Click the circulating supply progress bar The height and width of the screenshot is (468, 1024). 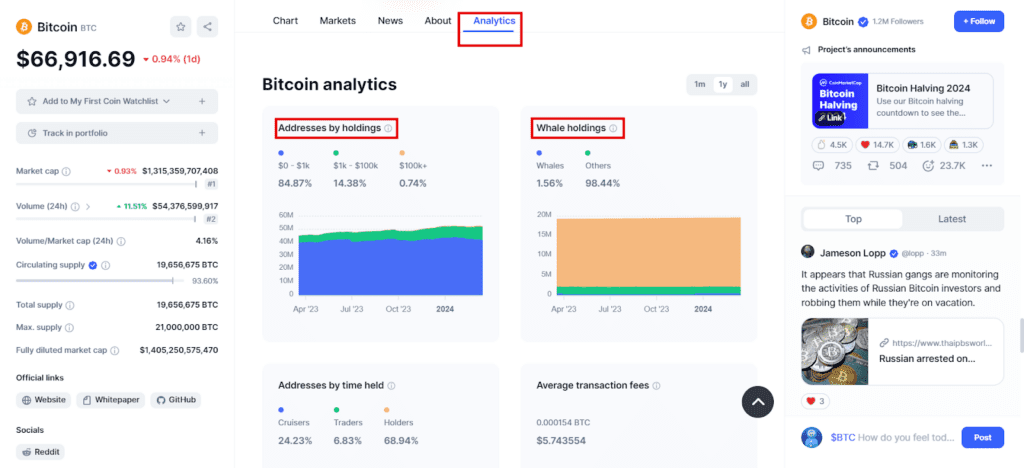coord(99,281)
